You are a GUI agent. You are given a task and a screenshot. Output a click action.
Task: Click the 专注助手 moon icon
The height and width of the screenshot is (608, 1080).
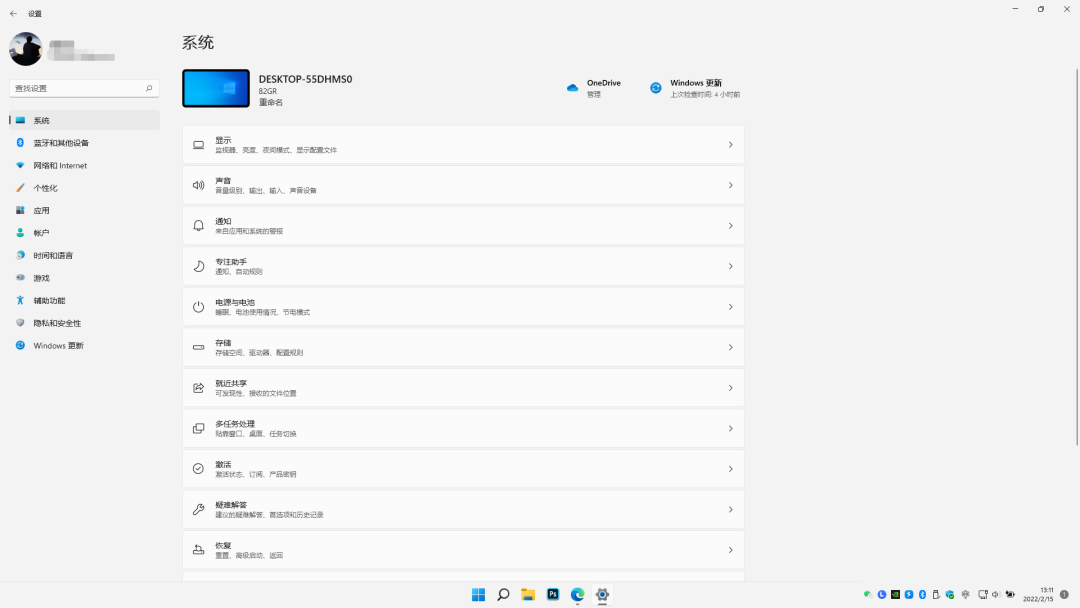[198, 266]
